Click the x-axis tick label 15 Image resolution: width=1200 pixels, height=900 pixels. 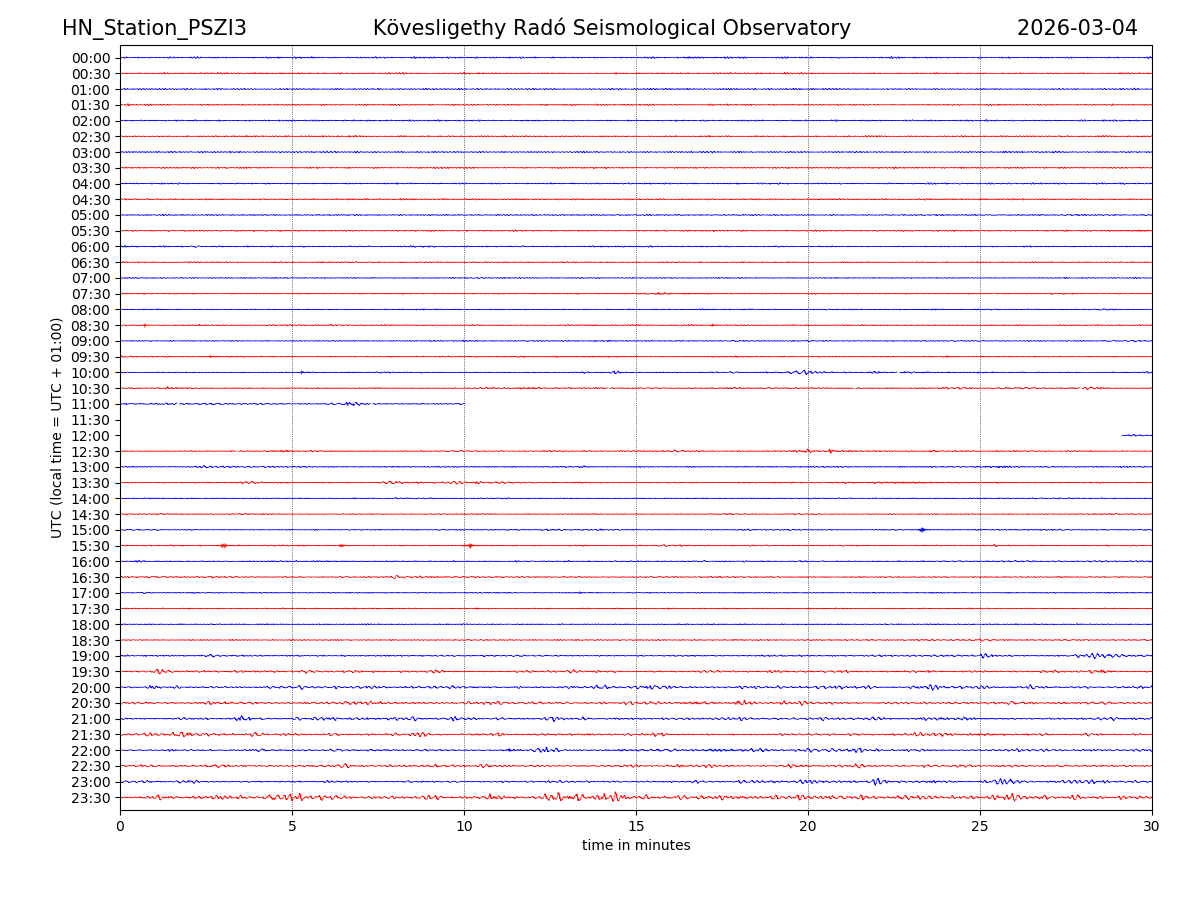[636, 827]
